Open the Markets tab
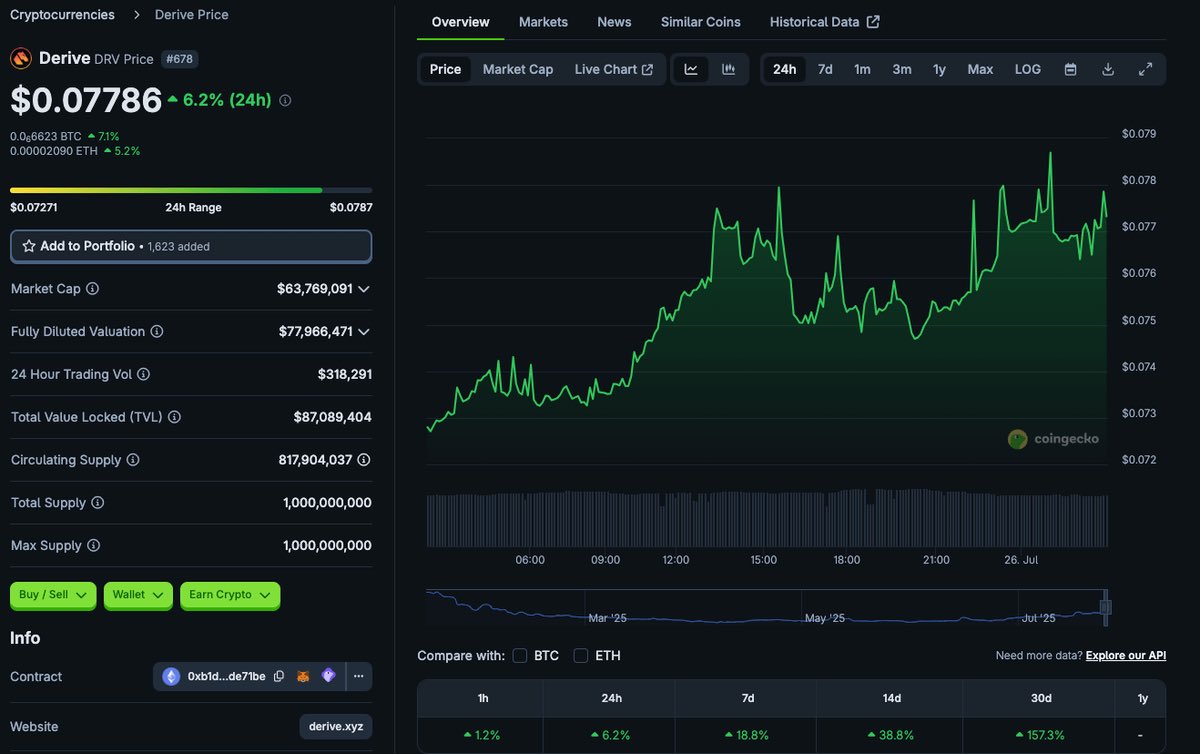The width and height of the screenshot is (1200, 754). (543, 22)
